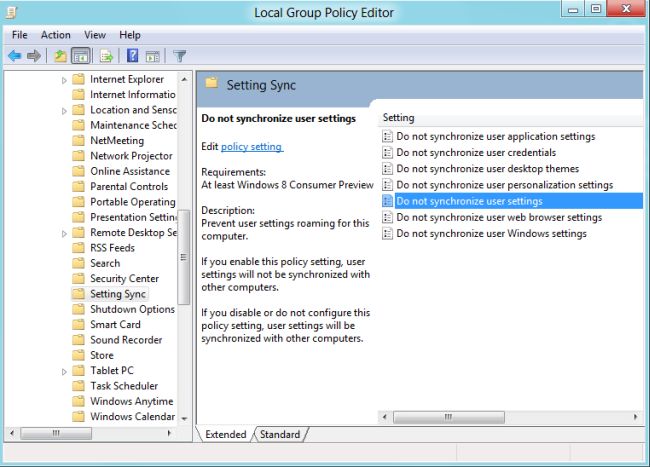Screen dimensions: 650x467
Task: Click the title bar application icon
Action: 11,12
